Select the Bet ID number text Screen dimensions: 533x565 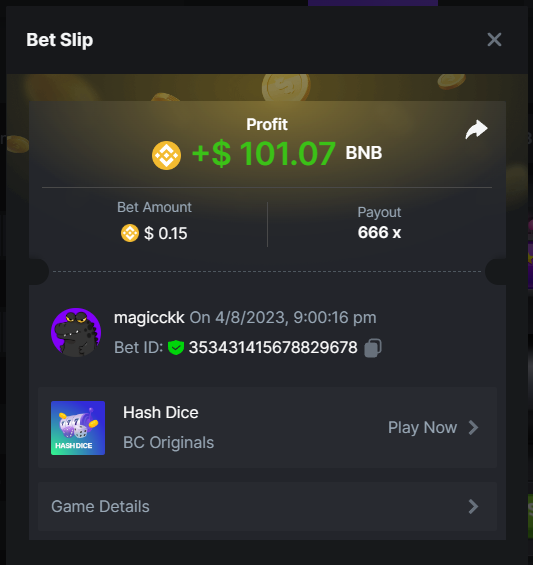click(x=273, y=348)
